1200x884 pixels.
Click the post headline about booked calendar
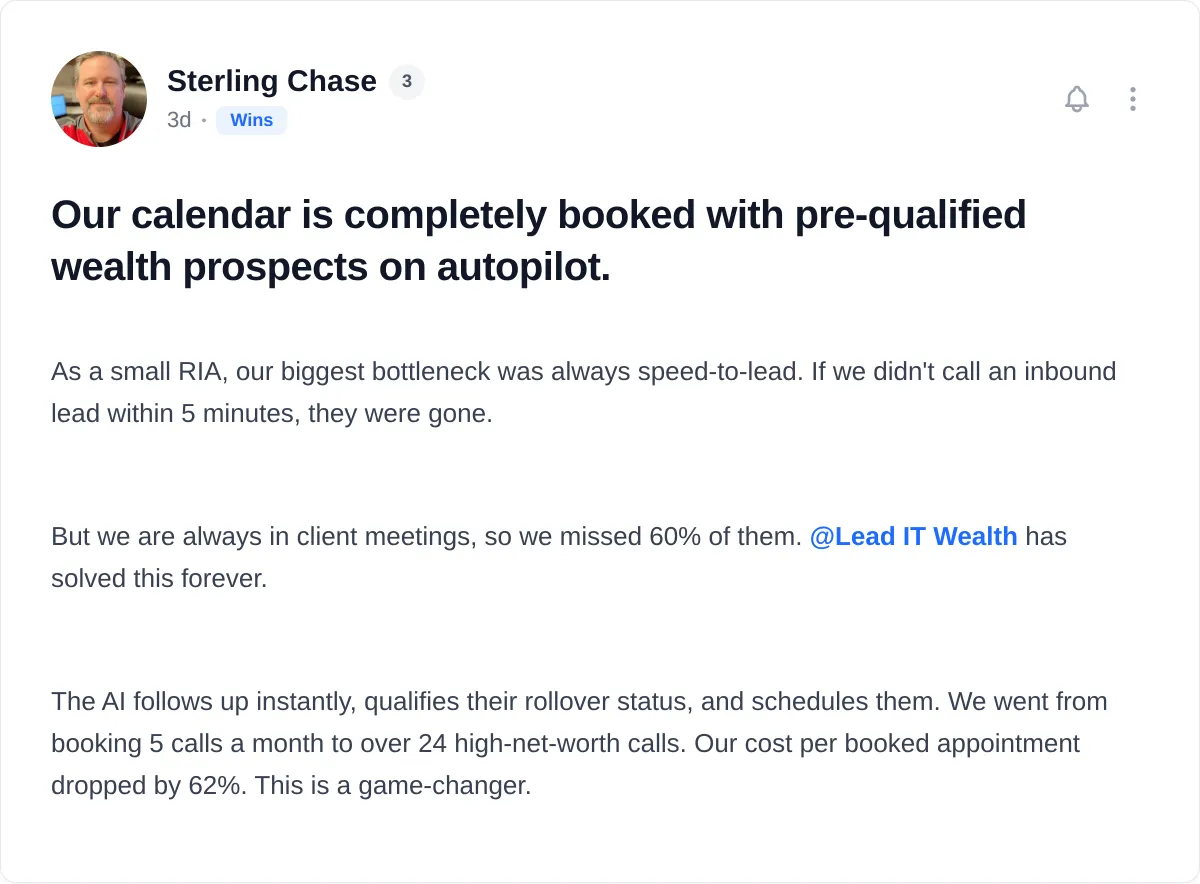(539, 241)
